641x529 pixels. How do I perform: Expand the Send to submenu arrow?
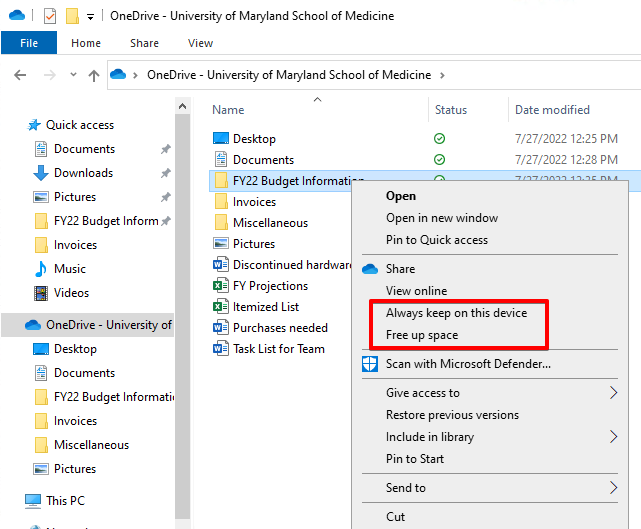click(614, 488)
